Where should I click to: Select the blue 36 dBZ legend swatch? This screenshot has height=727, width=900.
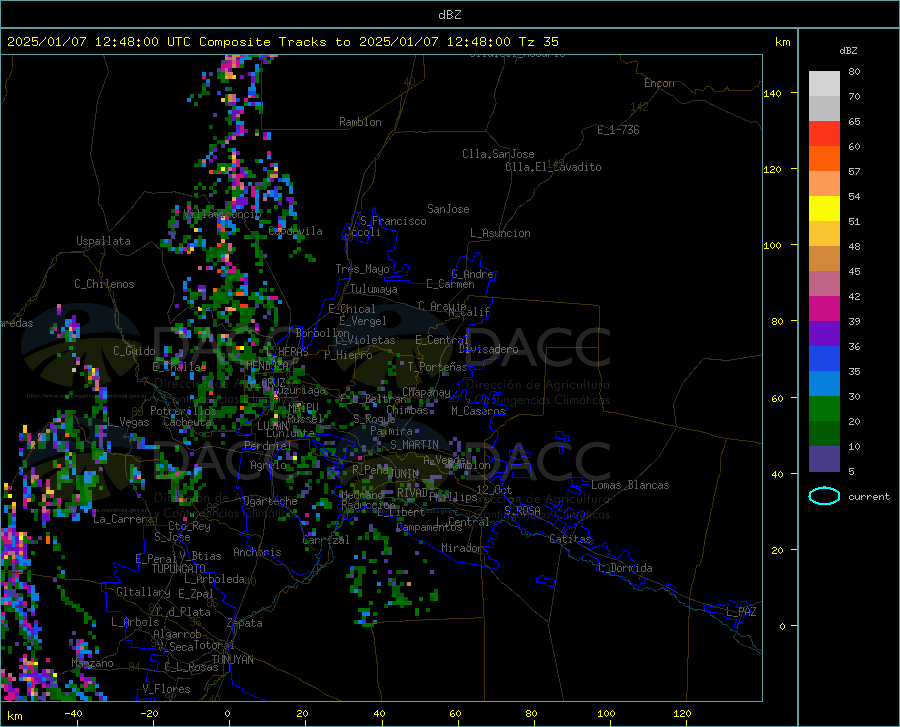(824, 359)
